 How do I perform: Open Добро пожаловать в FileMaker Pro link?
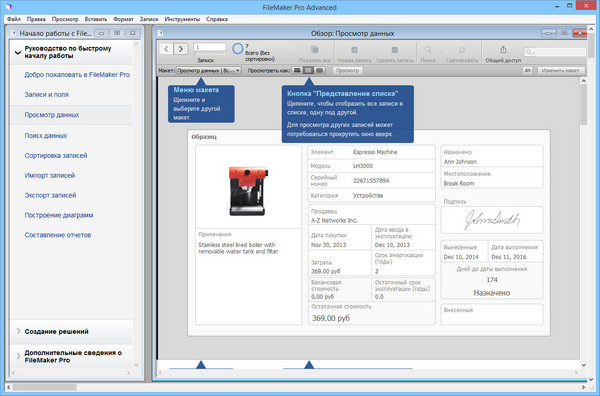coord(77,75)
